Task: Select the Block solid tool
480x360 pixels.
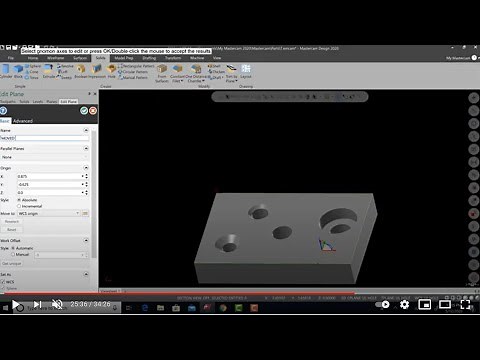Action: [x=18, y=72]
